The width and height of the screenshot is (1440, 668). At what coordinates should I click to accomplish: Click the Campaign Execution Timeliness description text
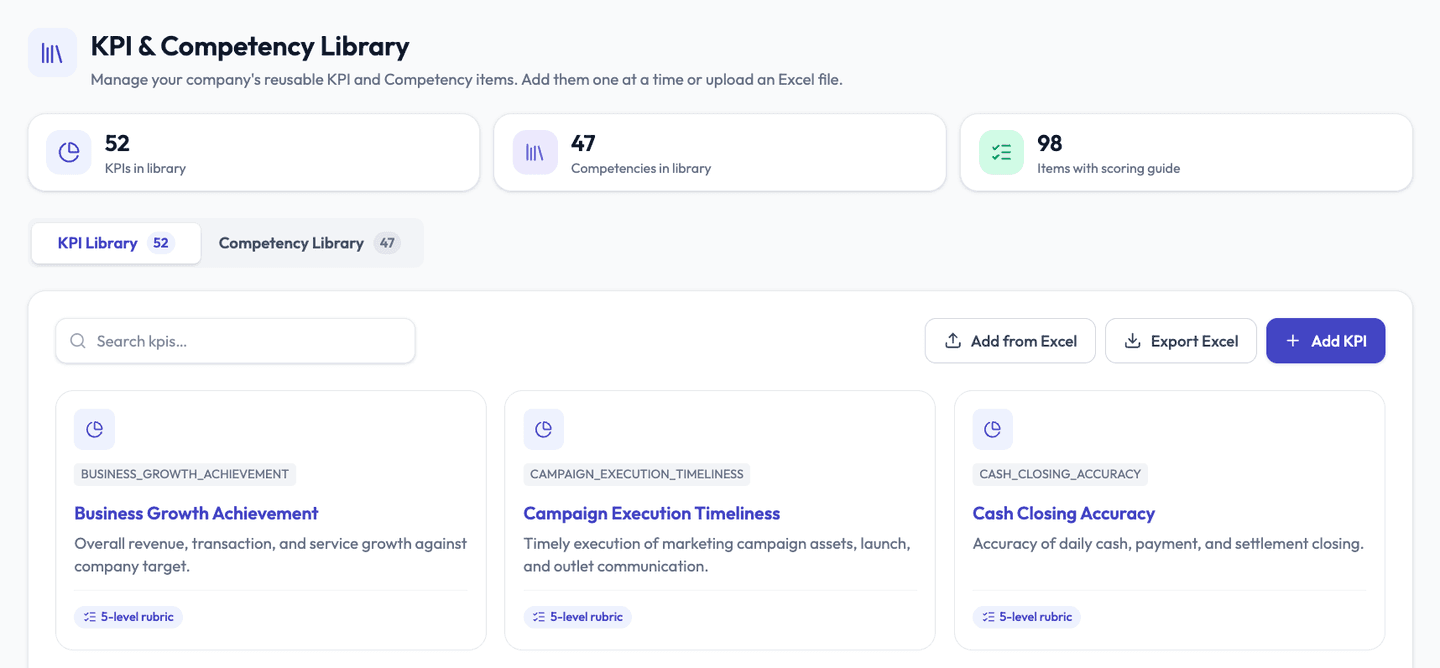(x=717, y=555)
